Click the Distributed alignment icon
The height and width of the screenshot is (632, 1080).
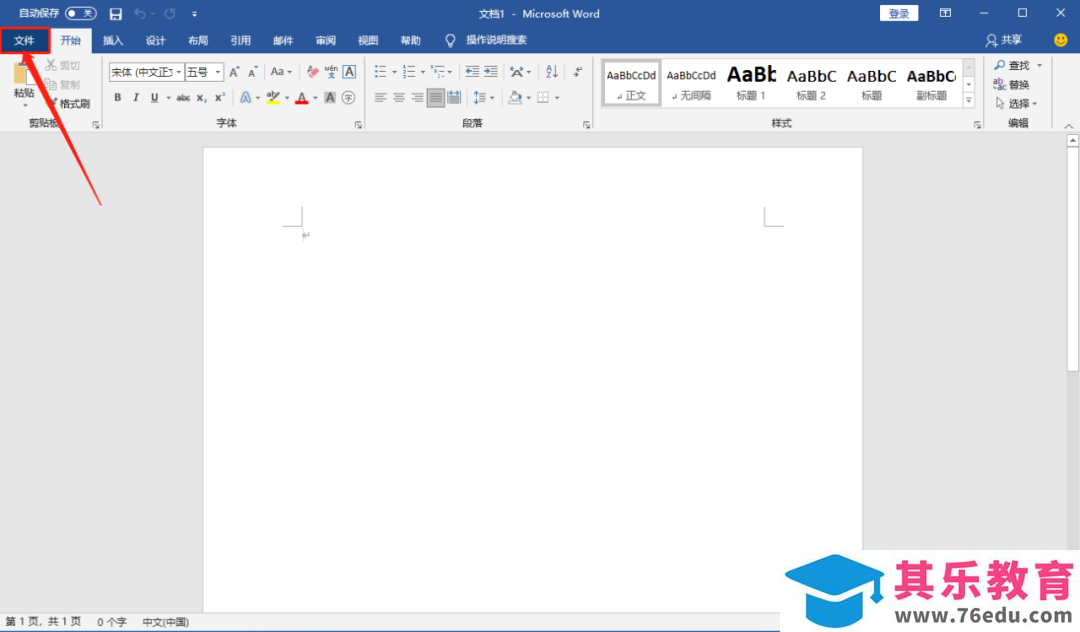[x=454, y=98]
